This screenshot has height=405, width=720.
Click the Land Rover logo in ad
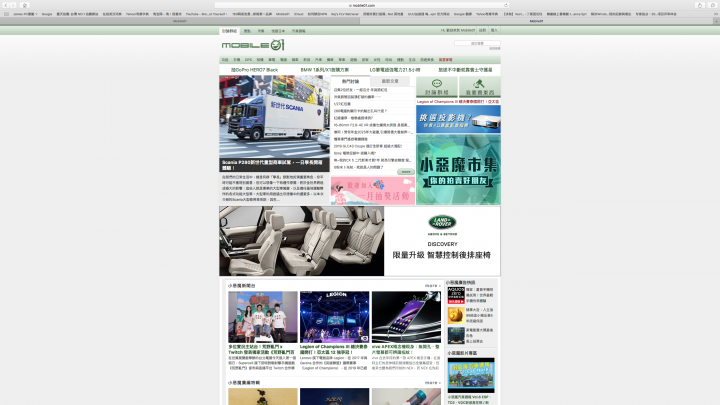coord(442,223)
